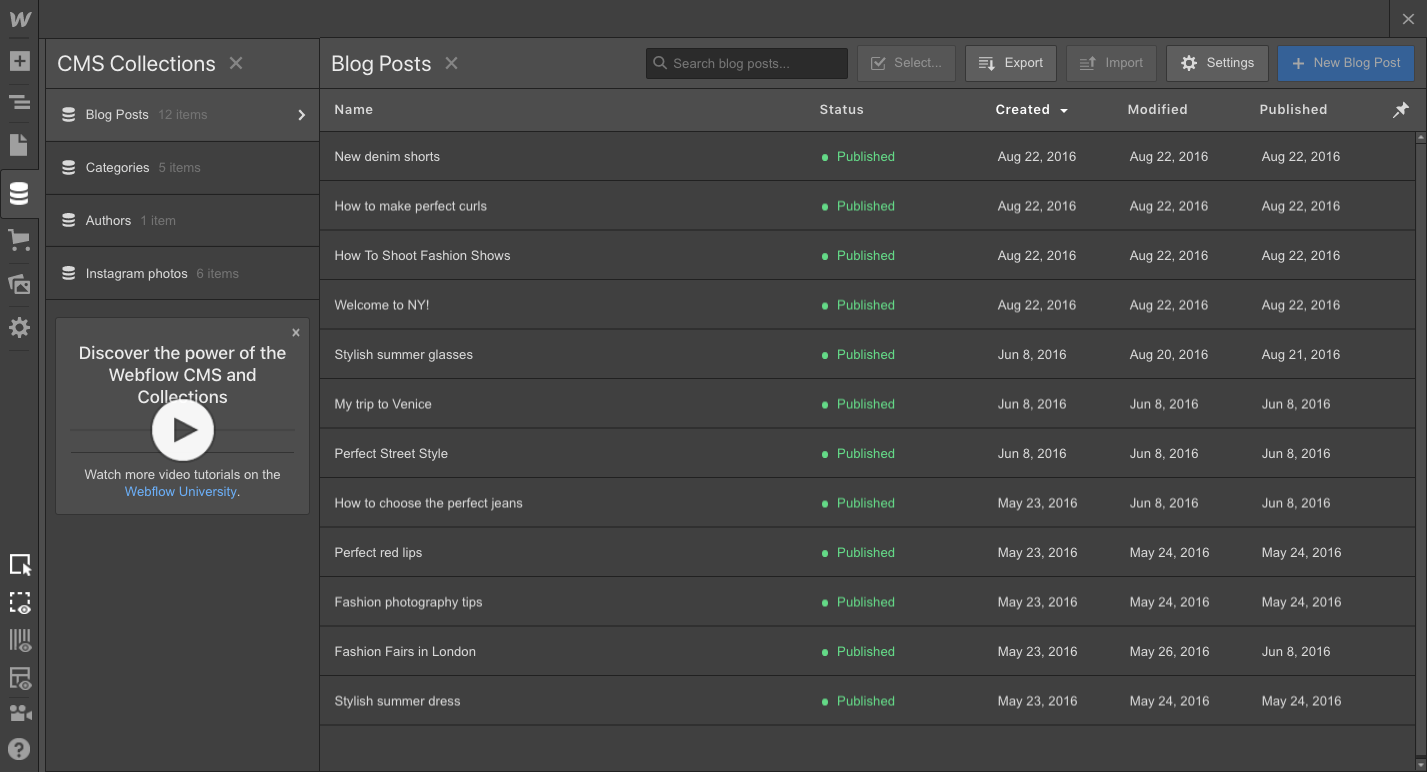
Task: Open the project Settings gear in sidebar
Action: point(19,328)
